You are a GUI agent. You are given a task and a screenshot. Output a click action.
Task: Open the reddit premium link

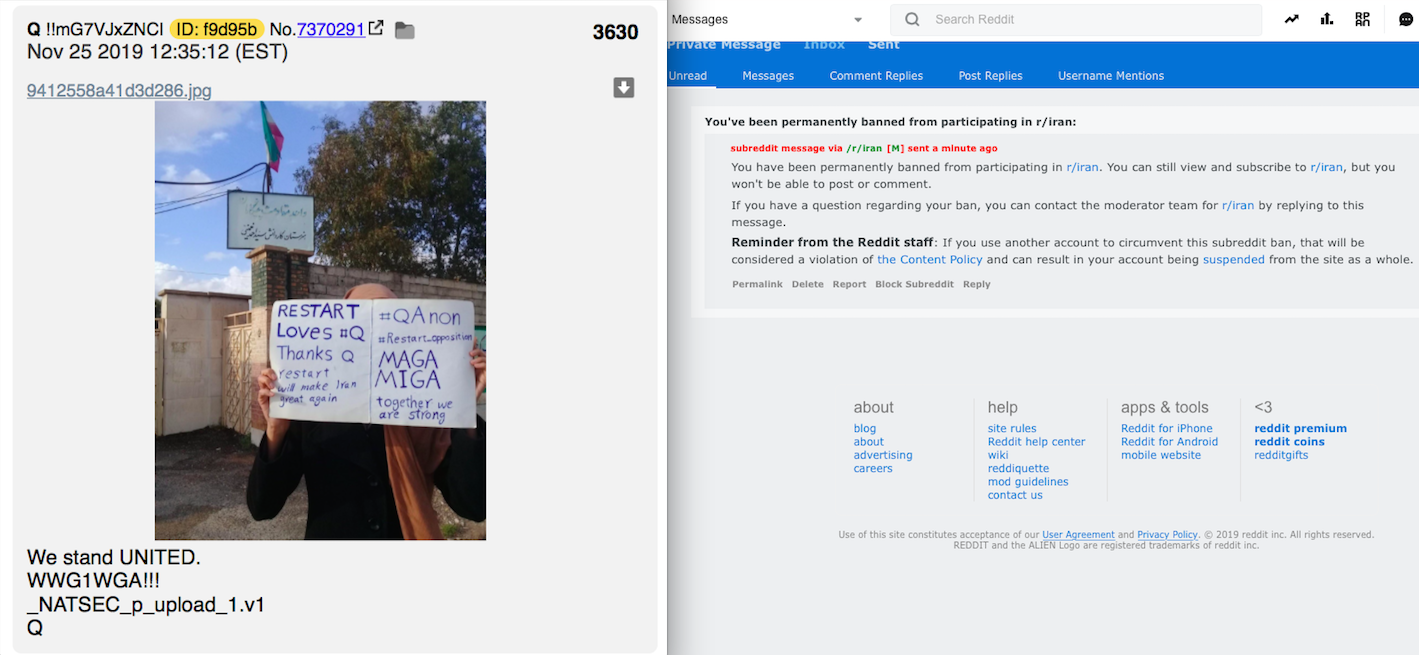pos(1300,428)
